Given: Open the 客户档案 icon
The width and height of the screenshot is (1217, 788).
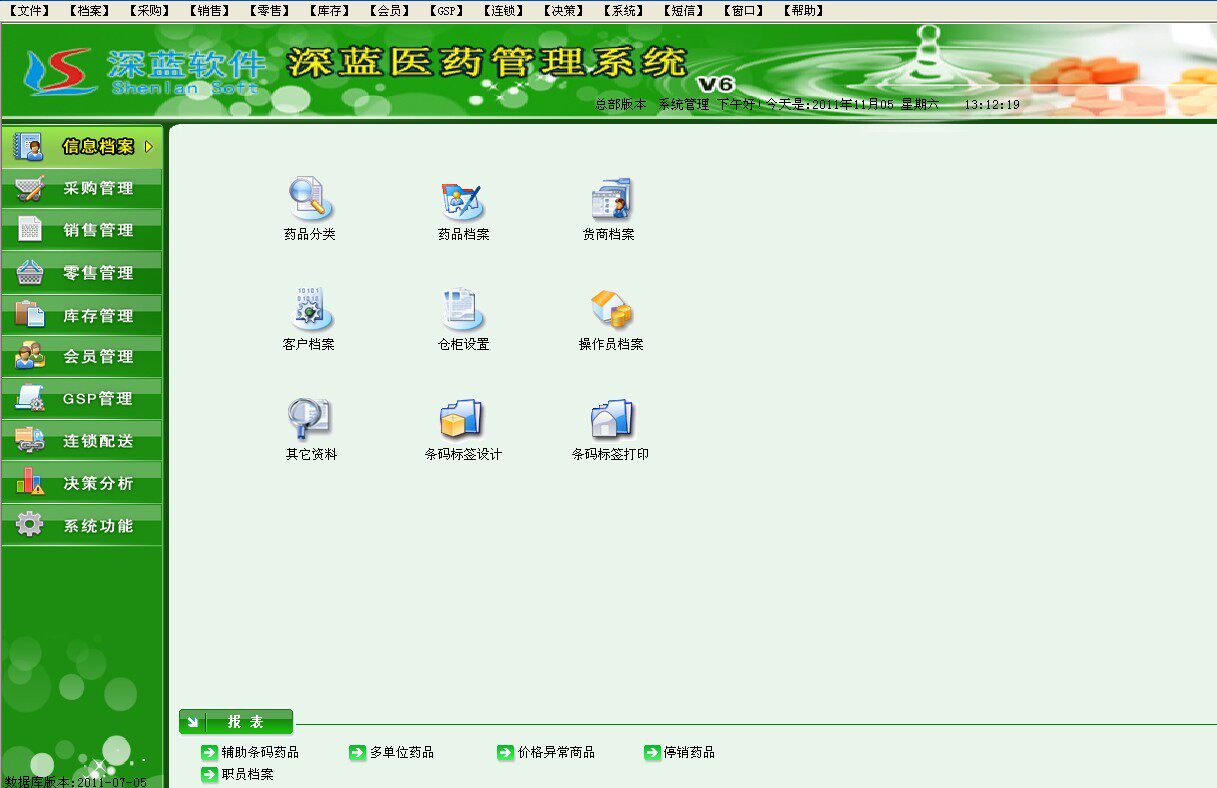Looking at the screenshot, I should [310, 309].
